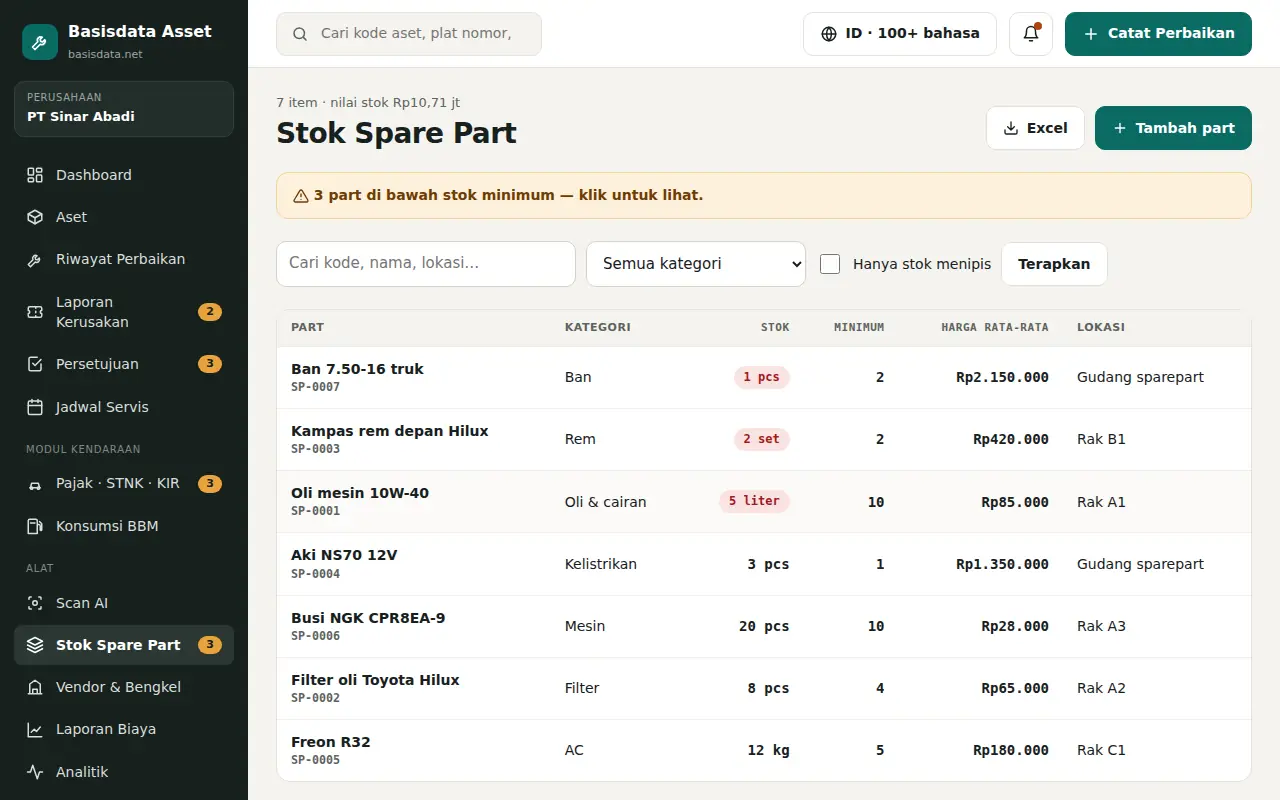This screenshot has height=800, width=1280.
Task: Open the Persetujuan menu item
Action: (x=124, y=364)
